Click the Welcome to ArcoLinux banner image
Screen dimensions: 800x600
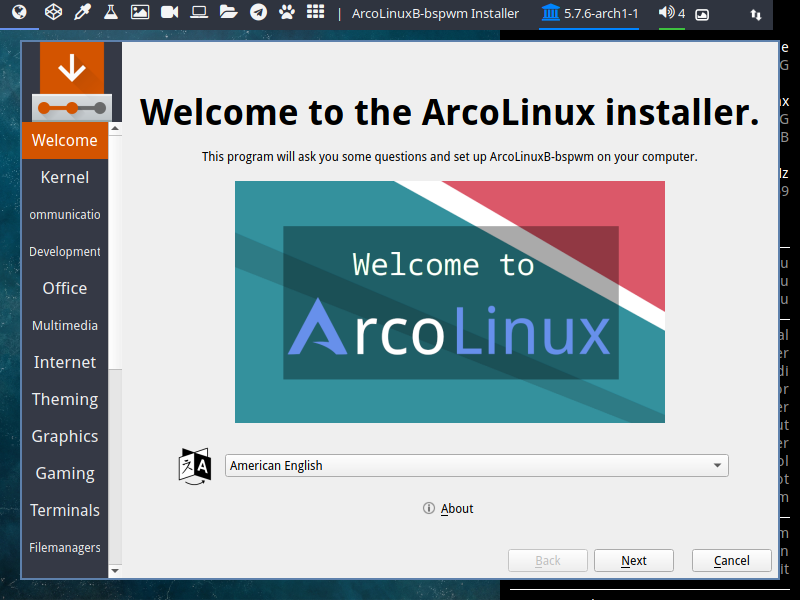pos(449,302)
